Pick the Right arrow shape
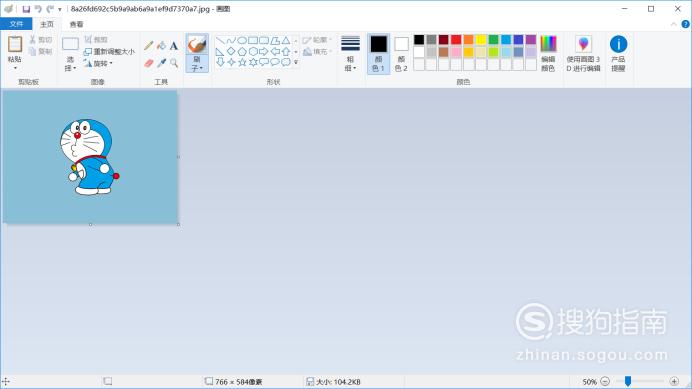Image resolution: width=692 pixels, height=389 pixels. point(264,52)
